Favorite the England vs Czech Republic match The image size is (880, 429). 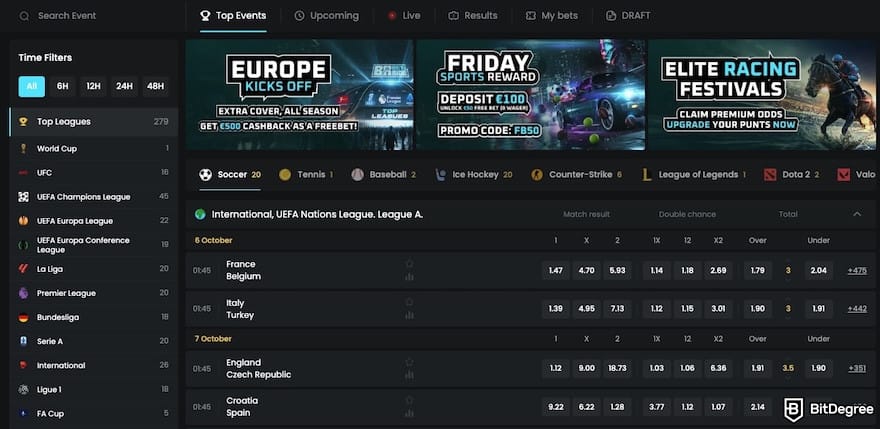pos(409,362)
